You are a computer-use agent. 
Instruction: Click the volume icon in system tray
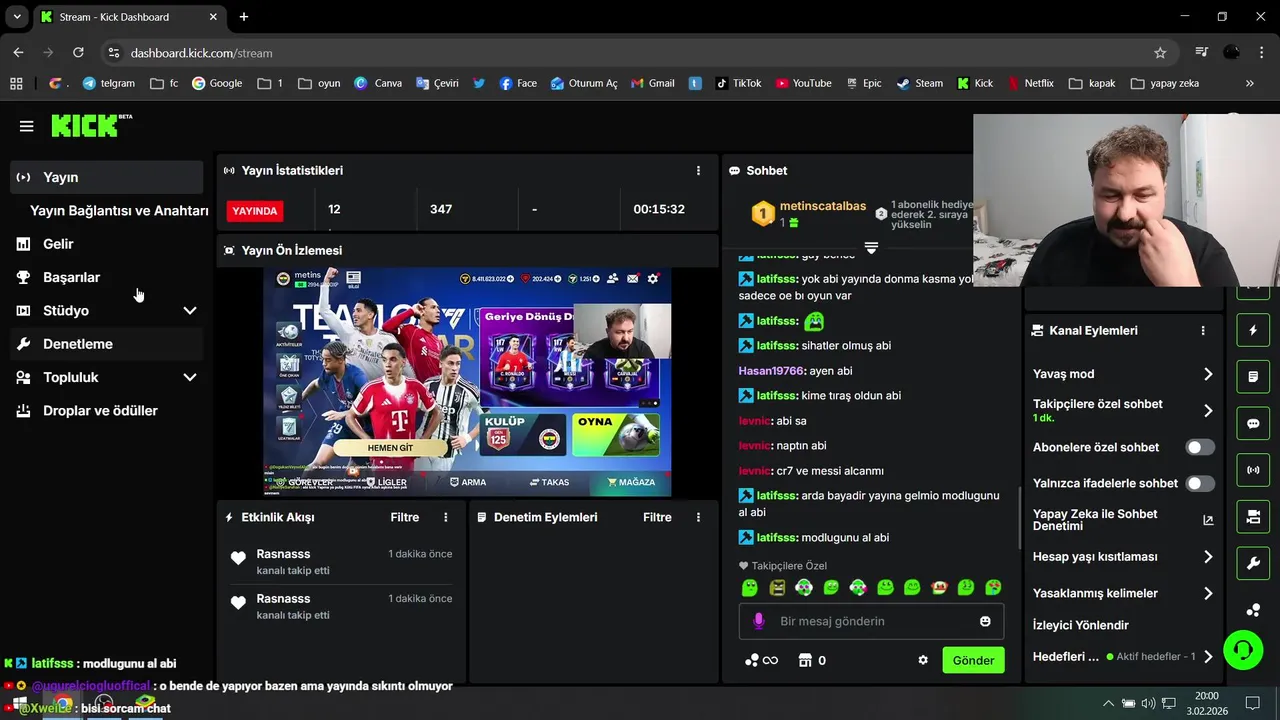(x=1148, y=703)
